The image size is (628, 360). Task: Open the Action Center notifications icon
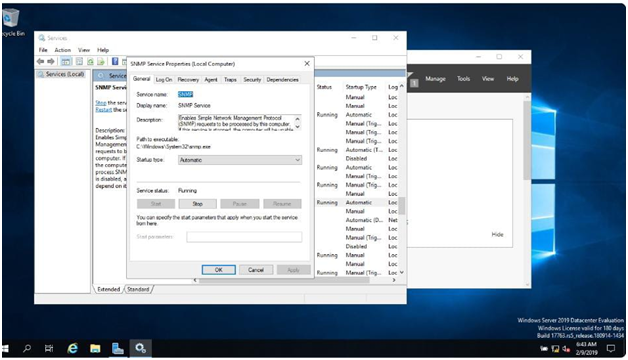(611, 348)
